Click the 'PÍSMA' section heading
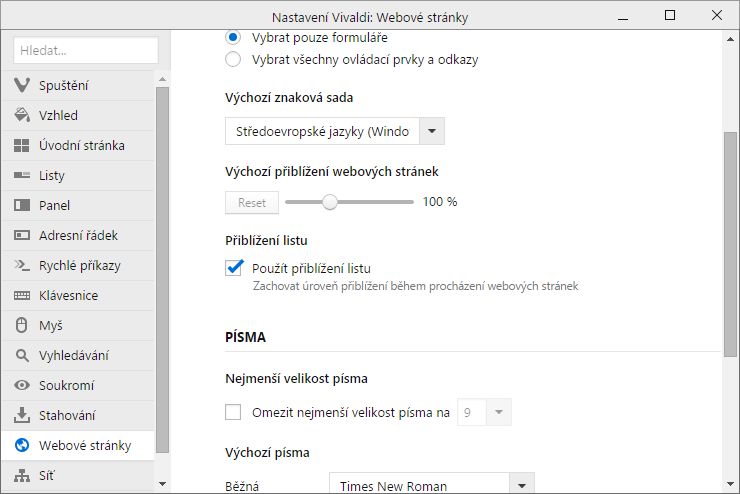The height and width of the screenshot is (494, 740). coord(245,337)
